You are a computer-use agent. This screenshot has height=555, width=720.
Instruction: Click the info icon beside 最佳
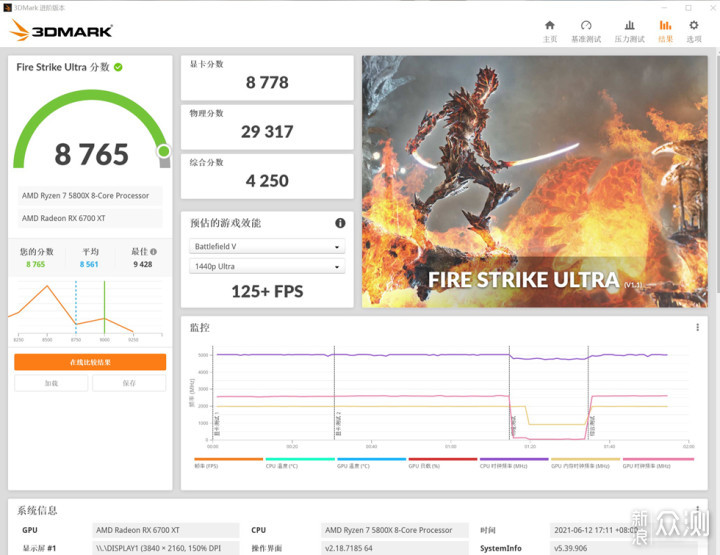153,252
